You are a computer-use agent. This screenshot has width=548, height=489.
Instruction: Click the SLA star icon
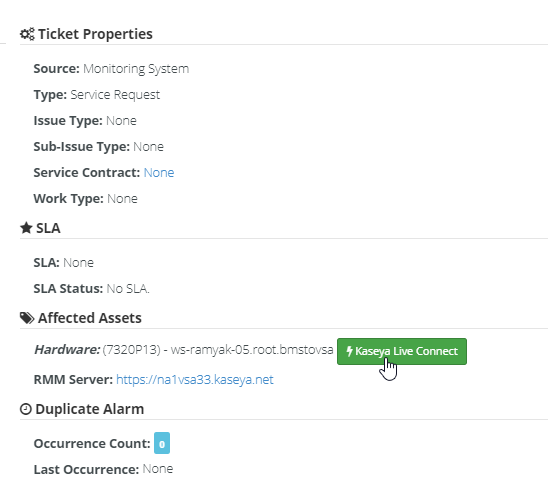tap(26, 228)
